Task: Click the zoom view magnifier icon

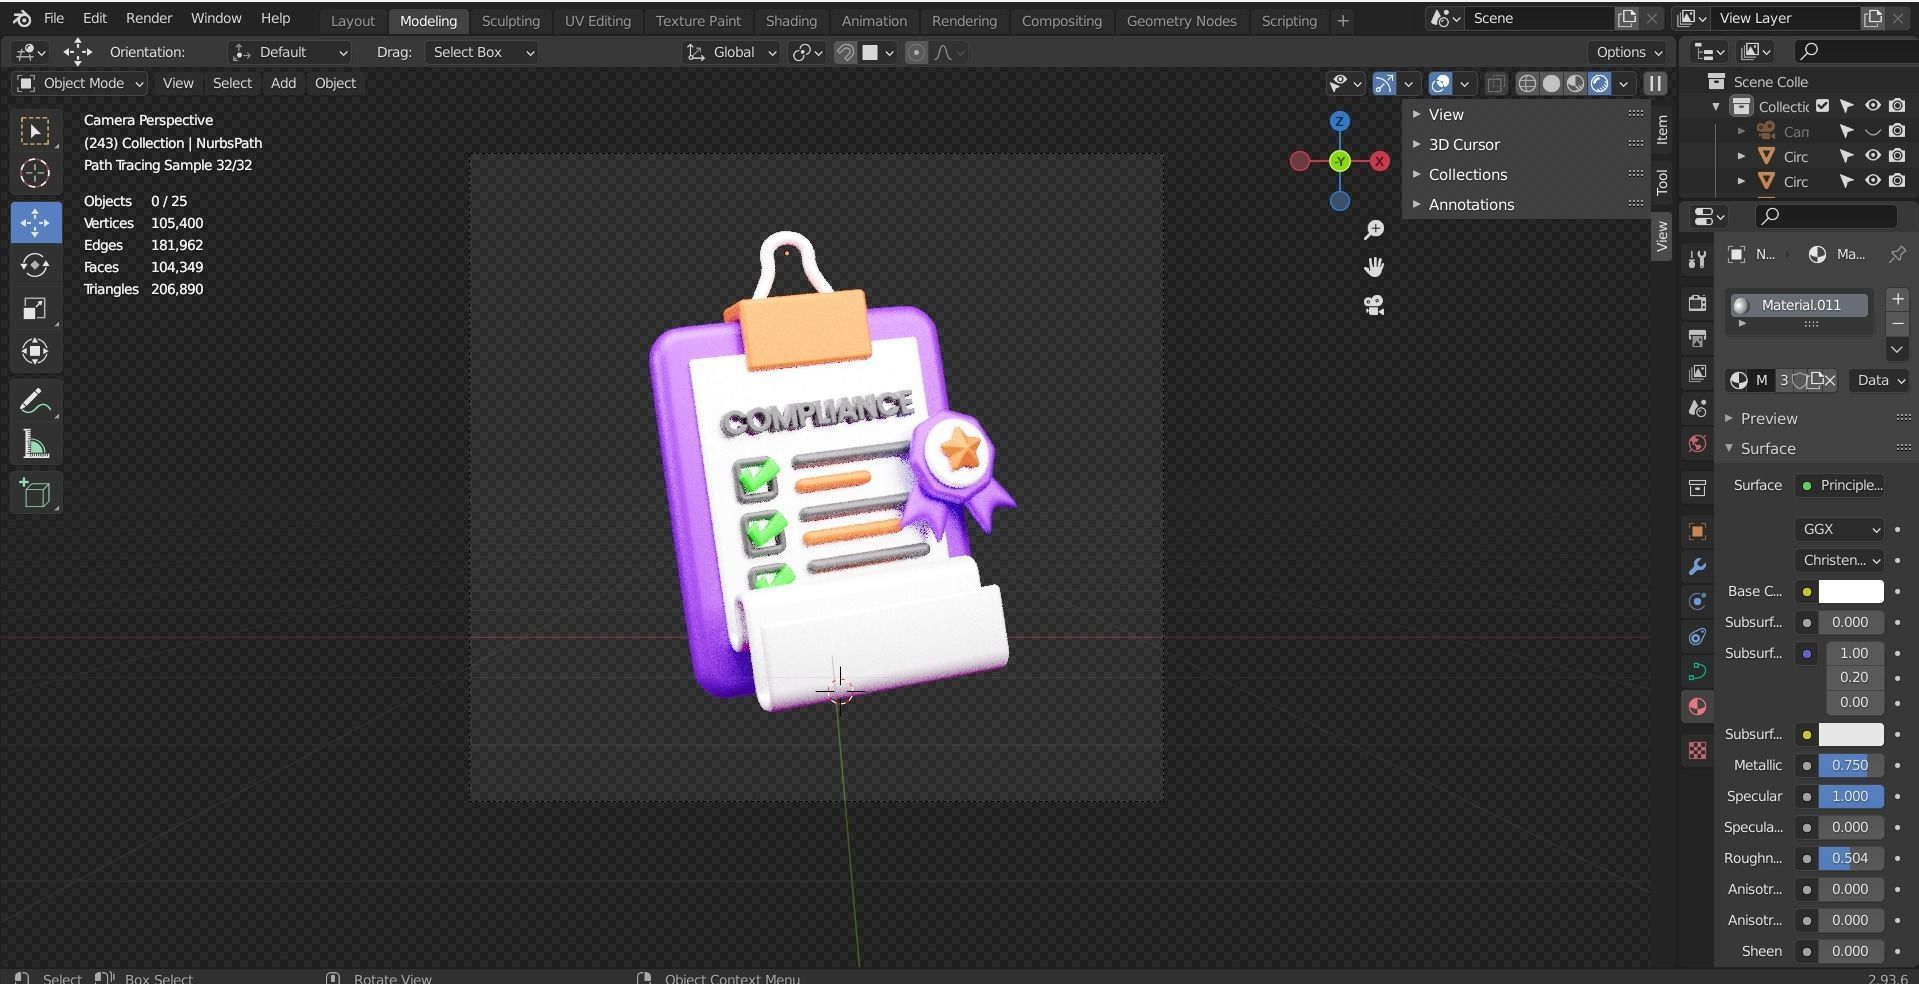Action: 1374,230
